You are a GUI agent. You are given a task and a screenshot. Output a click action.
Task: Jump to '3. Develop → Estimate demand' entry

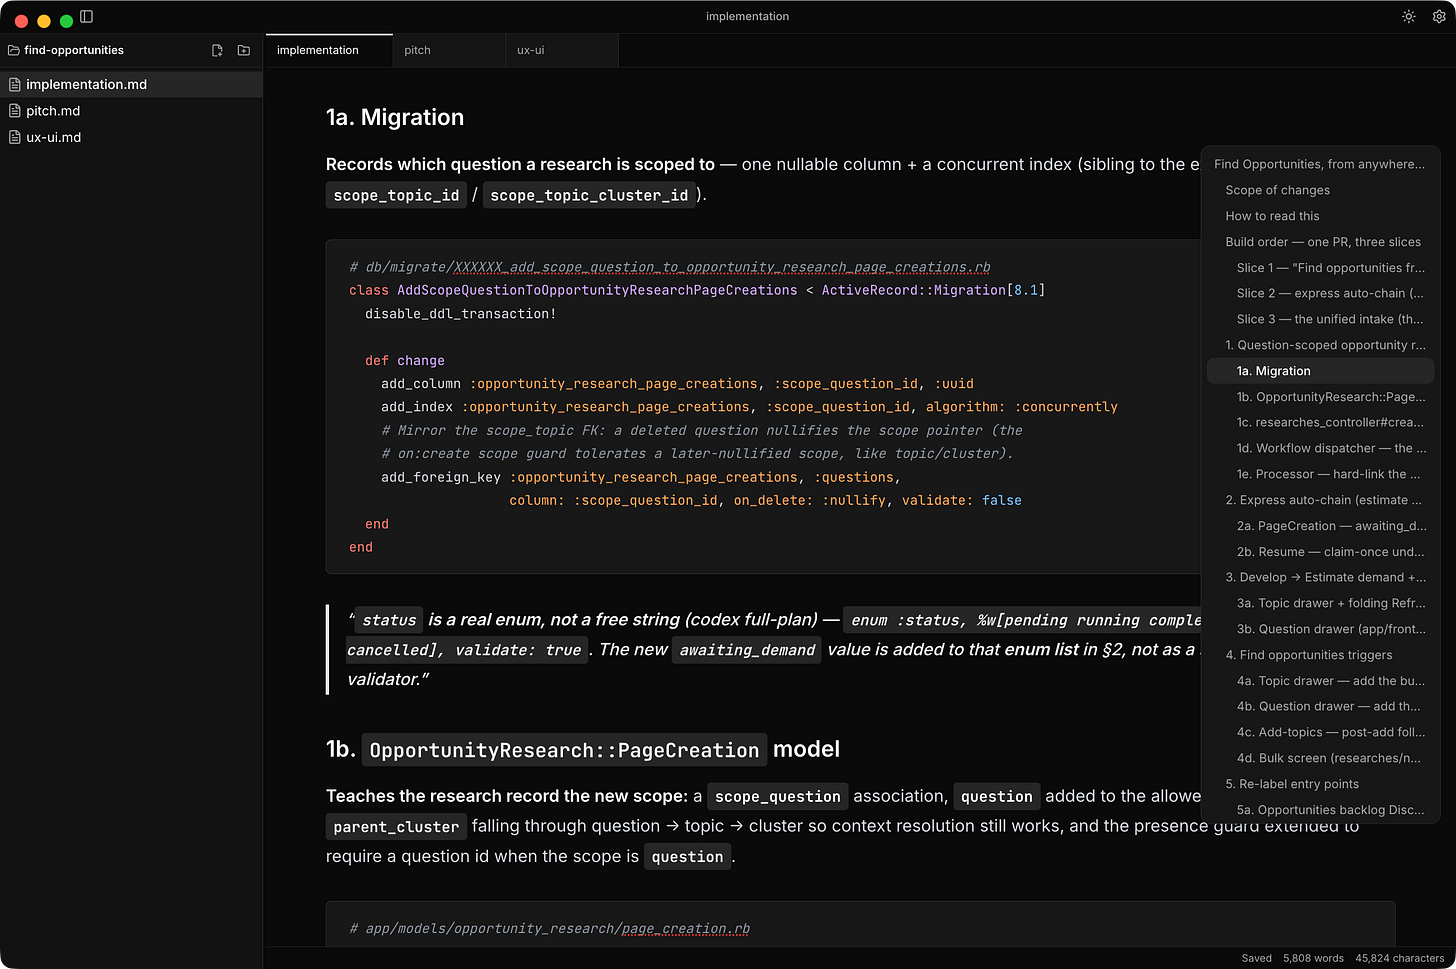(1320, 577)
